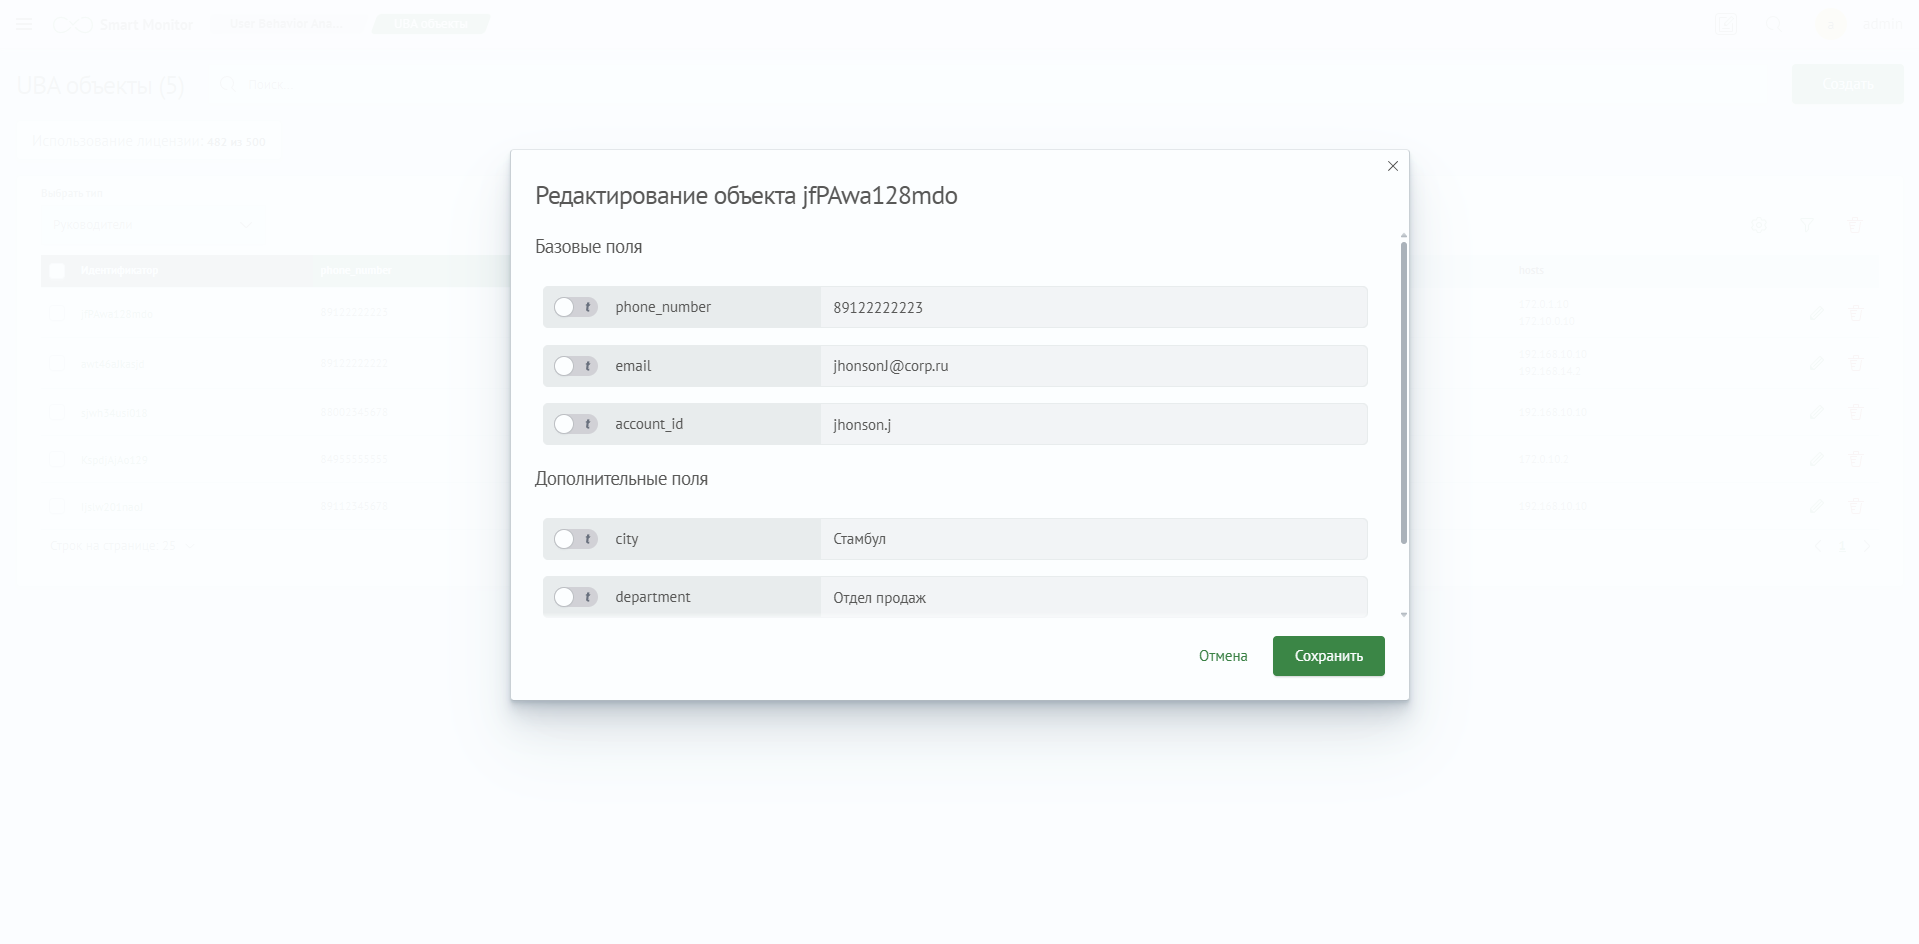Click the phone_number value input field
Screen dimensions: 1919x944
pyautogui.click(x=1093, y=307)
